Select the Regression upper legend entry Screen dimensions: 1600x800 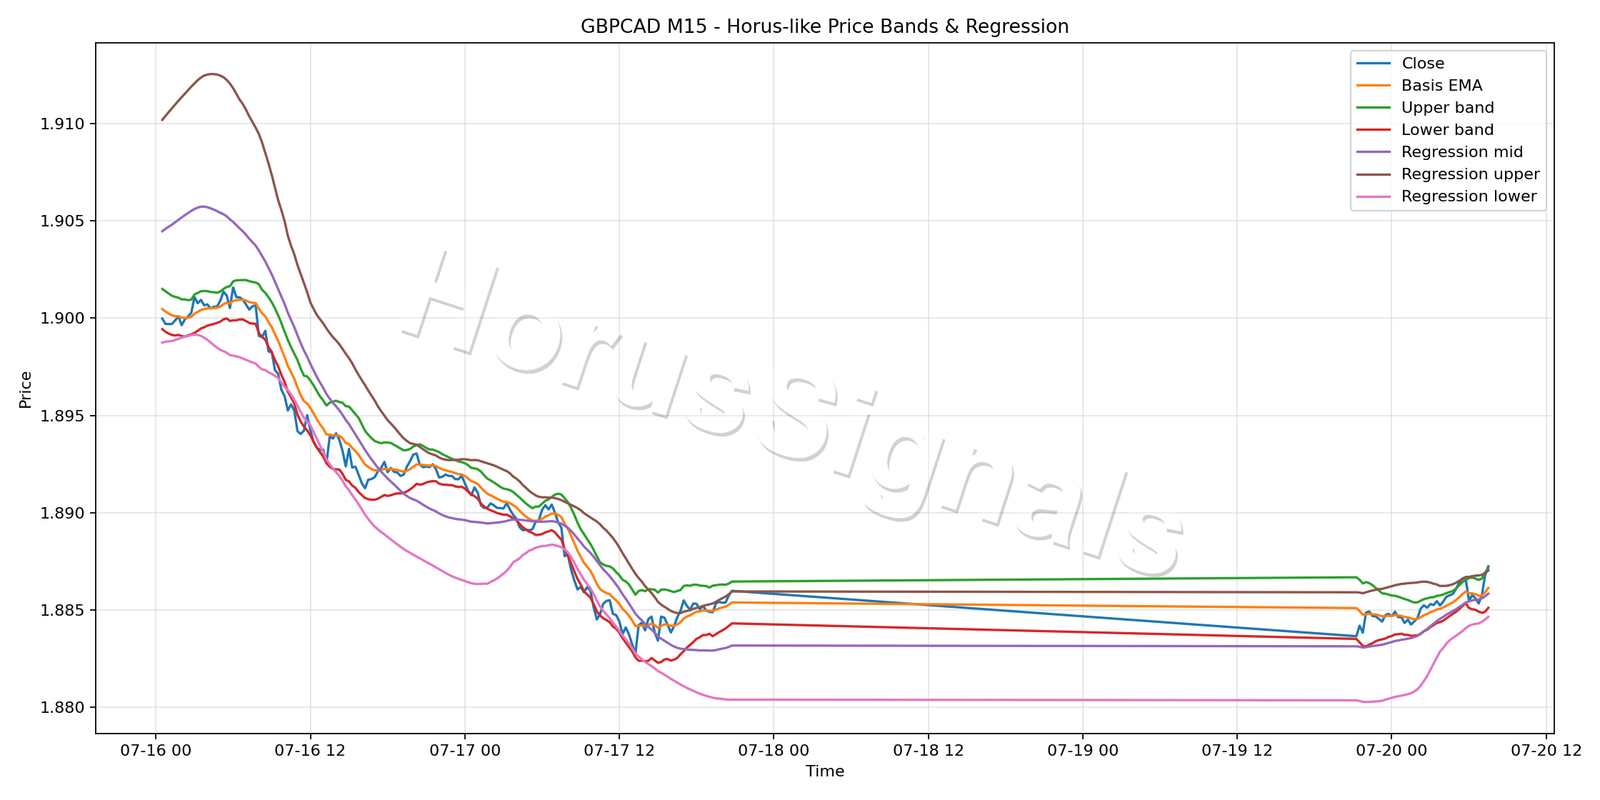tap(1448, 174)
